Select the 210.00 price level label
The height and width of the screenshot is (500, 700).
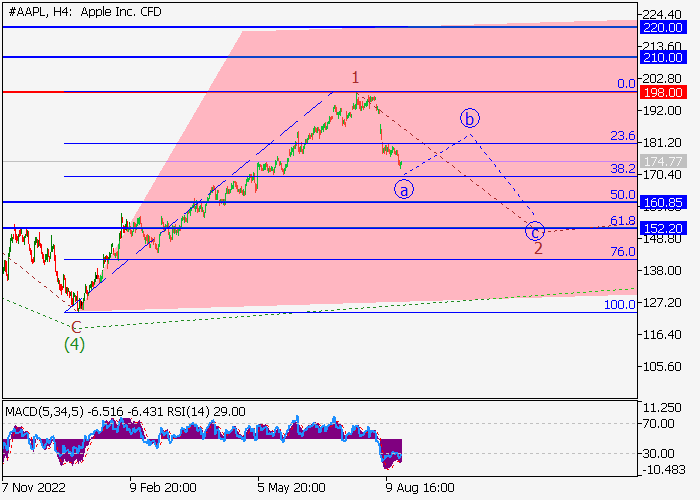pyautogui.click(x=662, y=58)
